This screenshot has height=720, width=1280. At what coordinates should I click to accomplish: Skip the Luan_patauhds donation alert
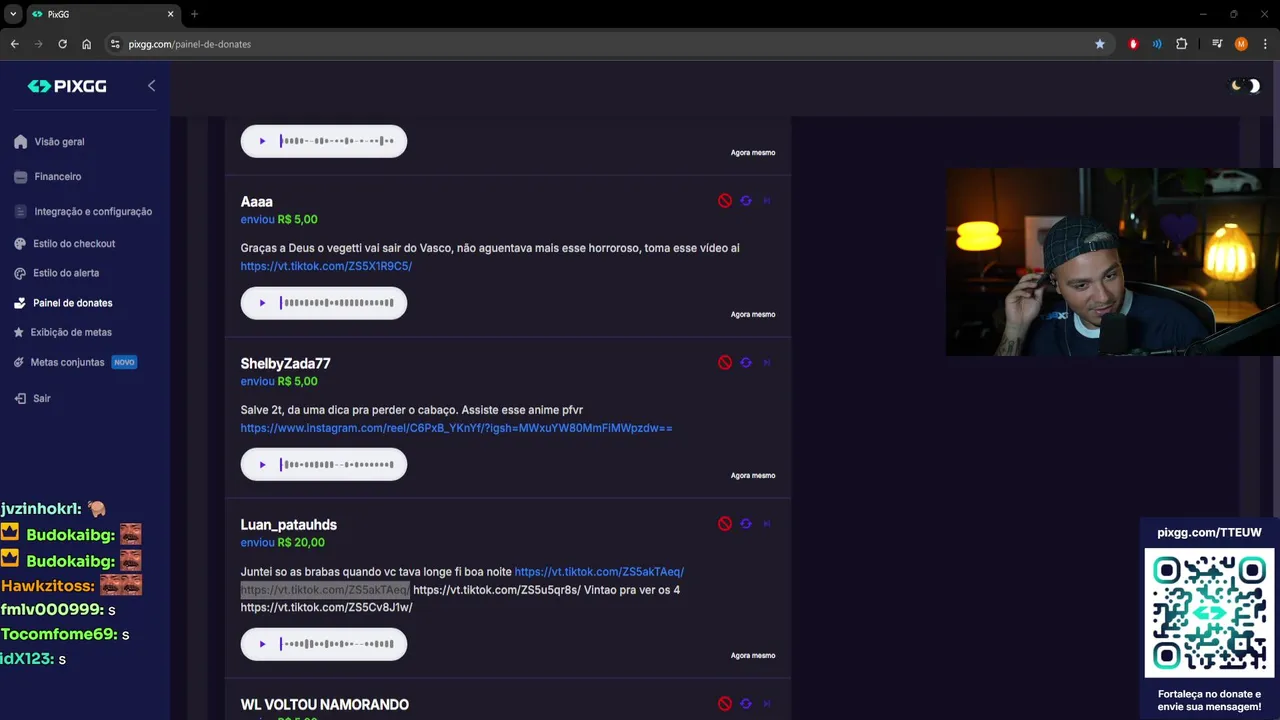click(x=768, y=524)
